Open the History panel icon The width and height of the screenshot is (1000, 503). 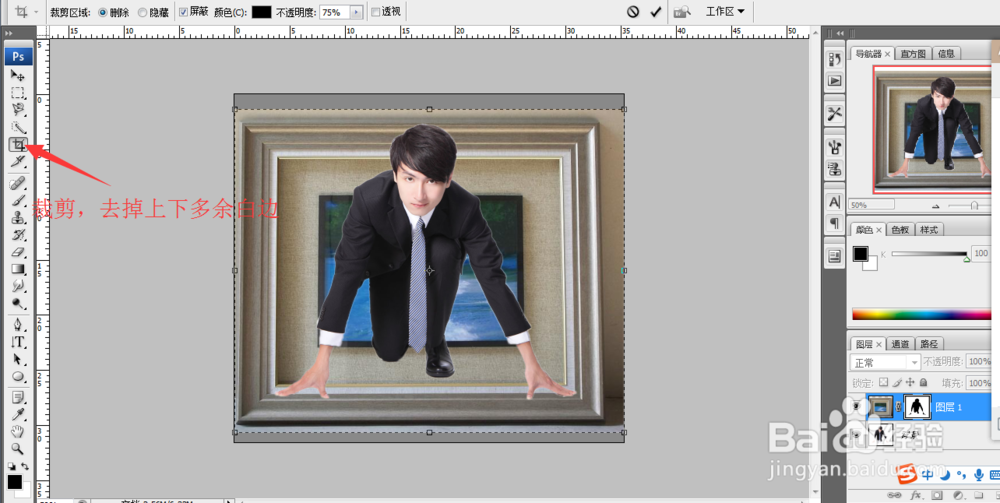tap(834, 60)
